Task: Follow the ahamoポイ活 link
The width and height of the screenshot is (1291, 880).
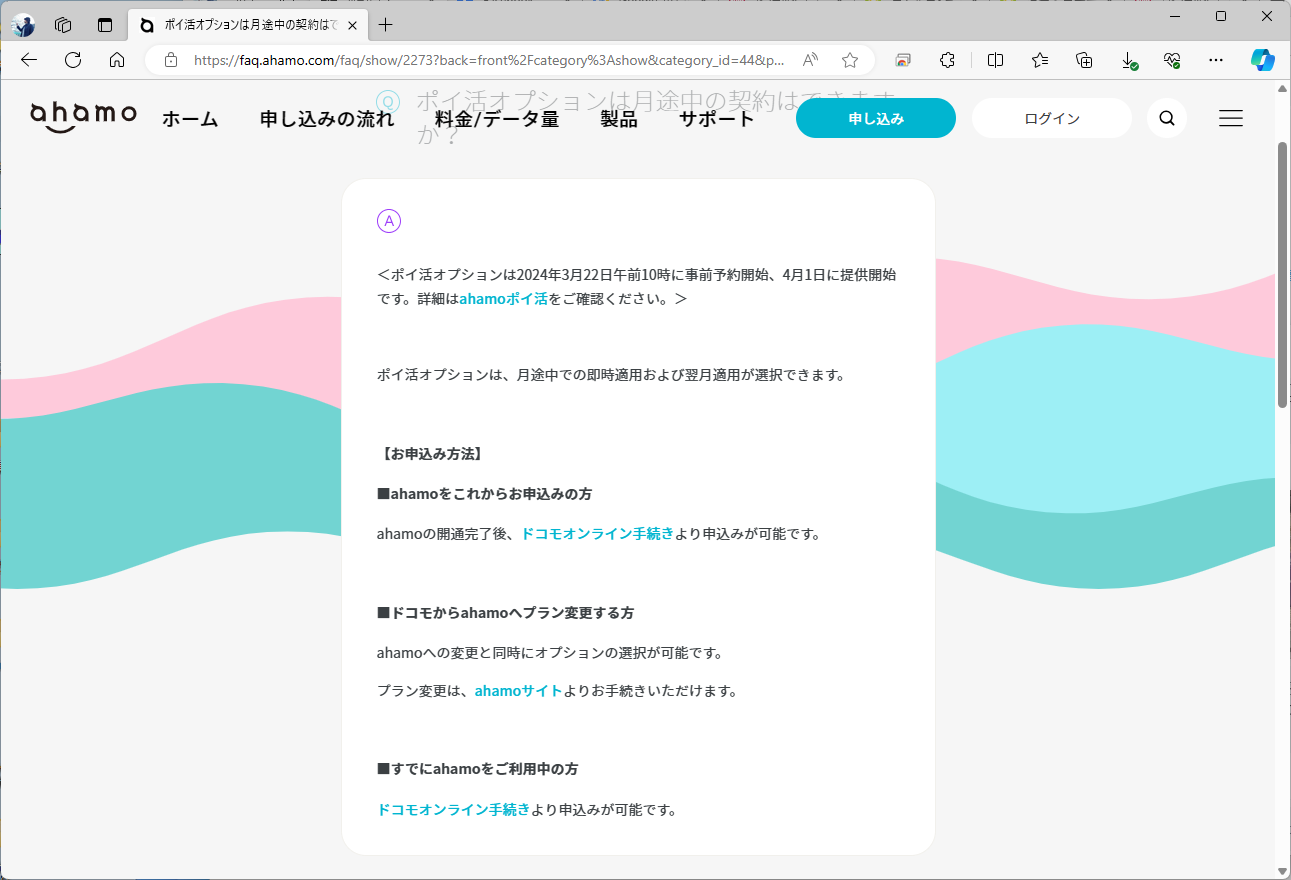Action: [x=503, y=298]
